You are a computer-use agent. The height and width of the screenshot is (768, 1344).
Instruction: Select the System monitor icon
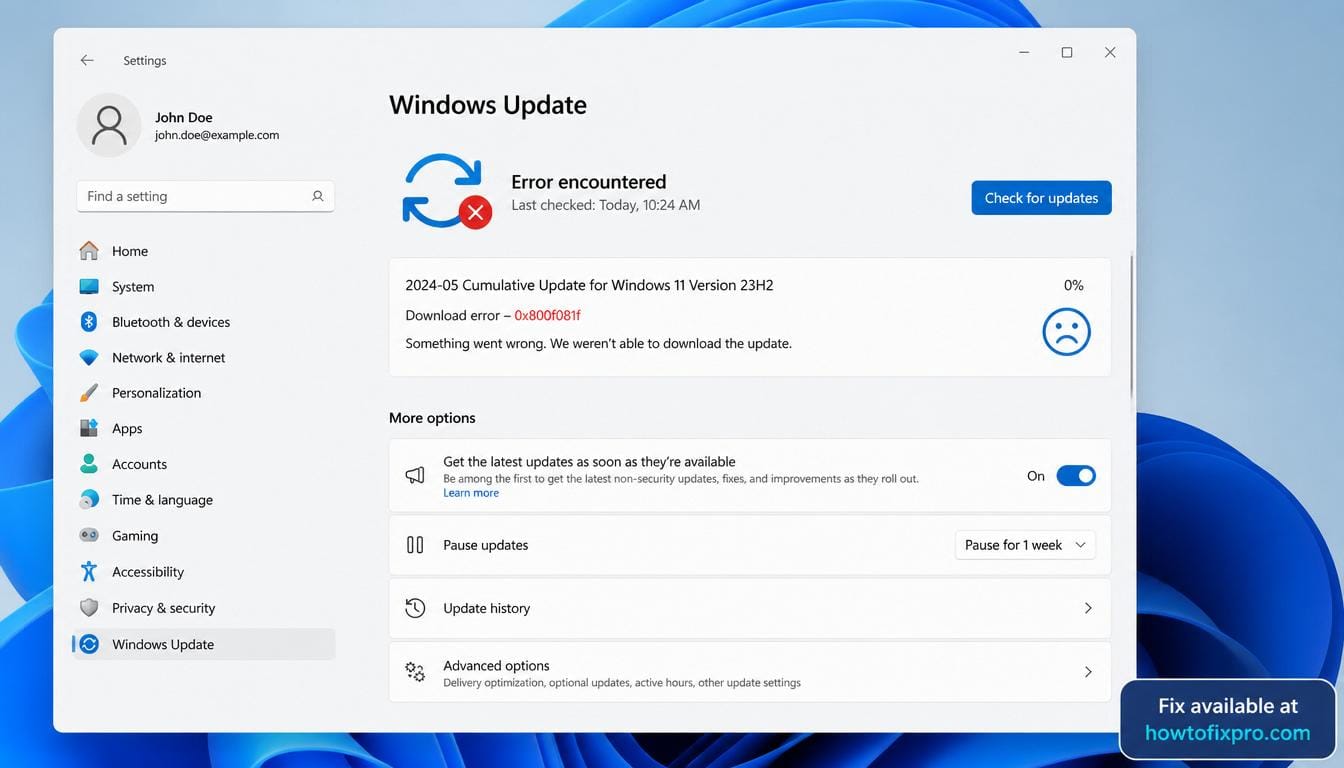pos(89,287)
